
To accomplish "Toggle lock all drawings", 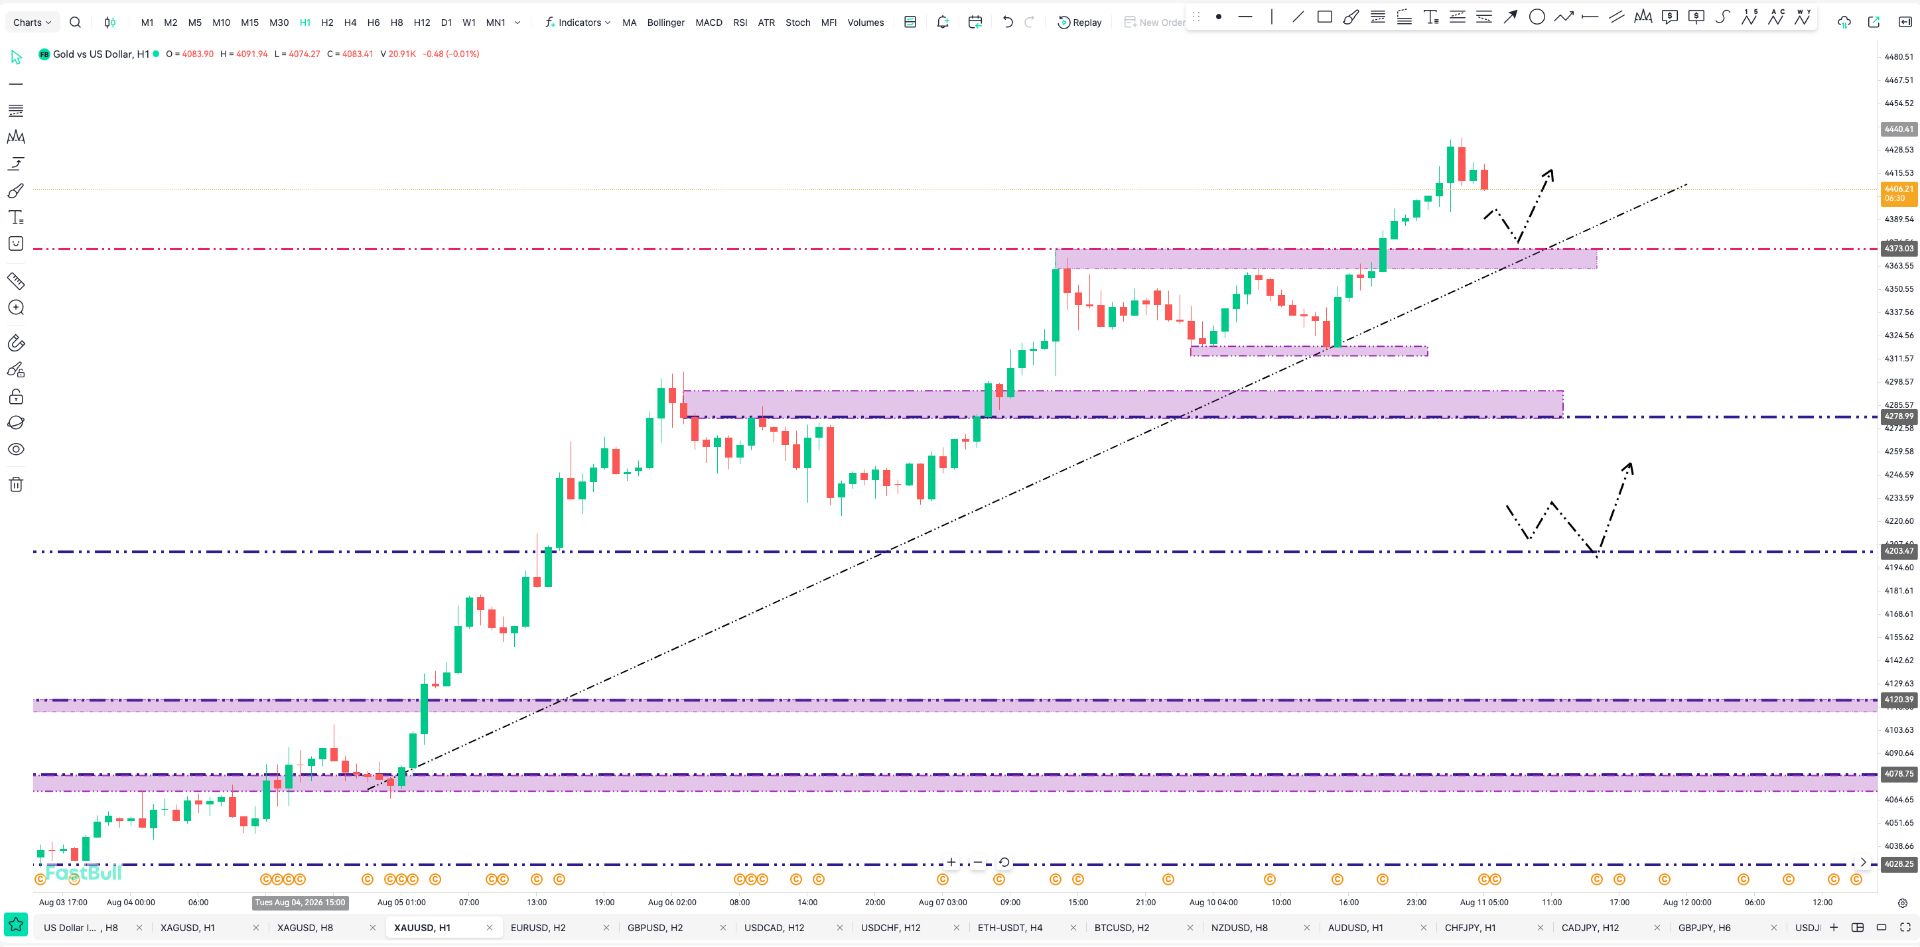I will click(x=16, y=397).
